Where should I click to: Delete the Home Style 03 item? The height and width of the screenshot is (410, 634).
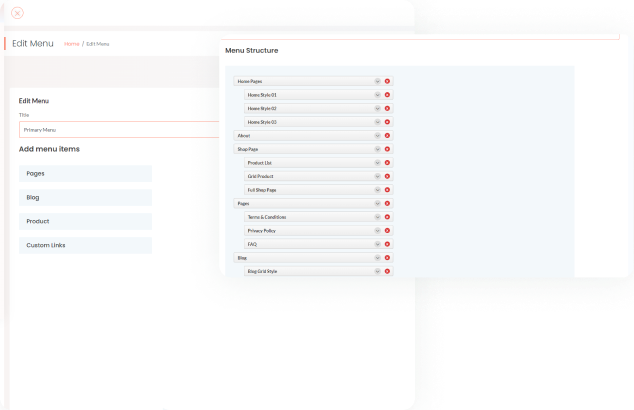pyautogui.click(x=387, y=122)
